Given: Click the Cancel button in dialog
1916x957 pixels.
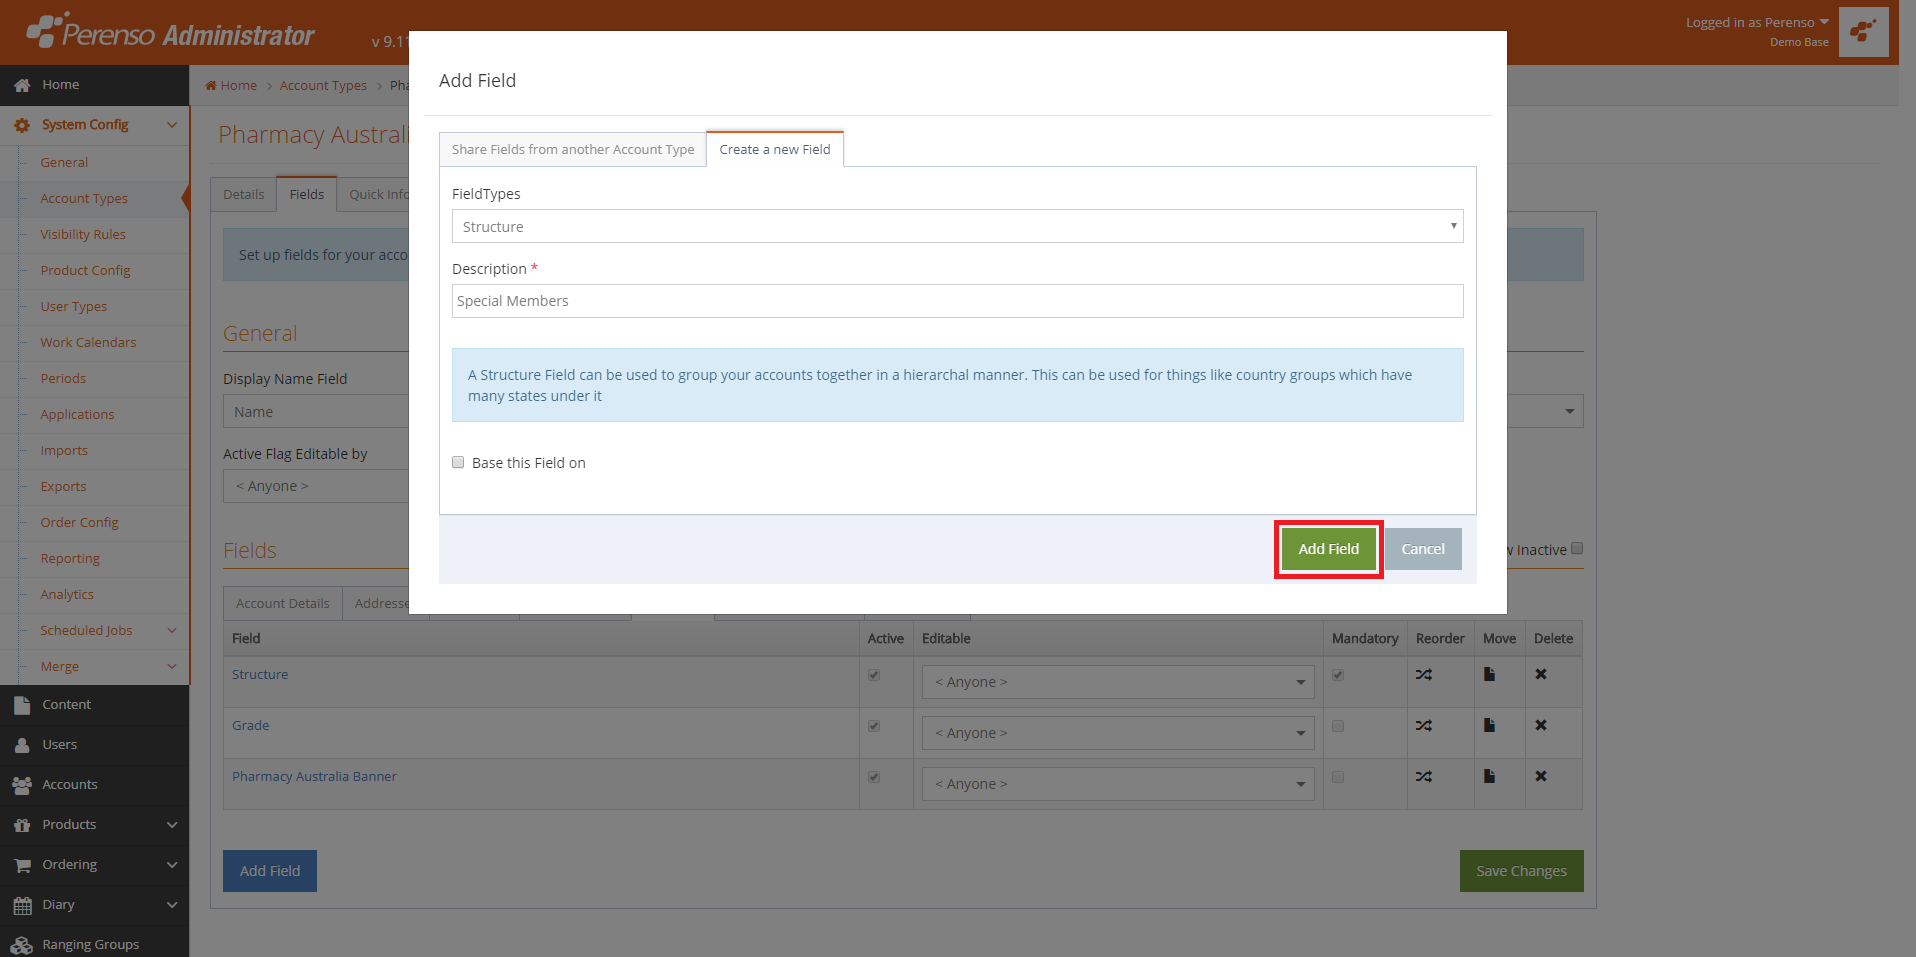Looking at the screenshot, I should click(1423, 549).
